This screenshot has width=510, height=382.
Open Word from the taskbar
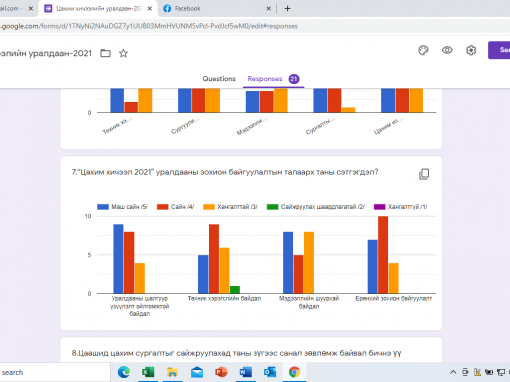[245, 372]
